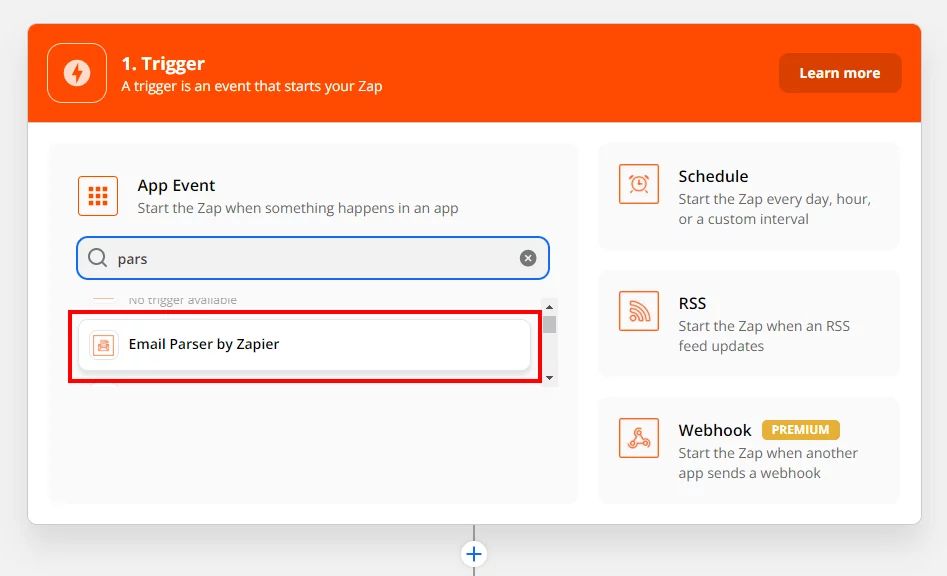Choose the Schedule trigger card
This screenshot has height=576, width=947.
pyautogui.click(x=749, y=196)
